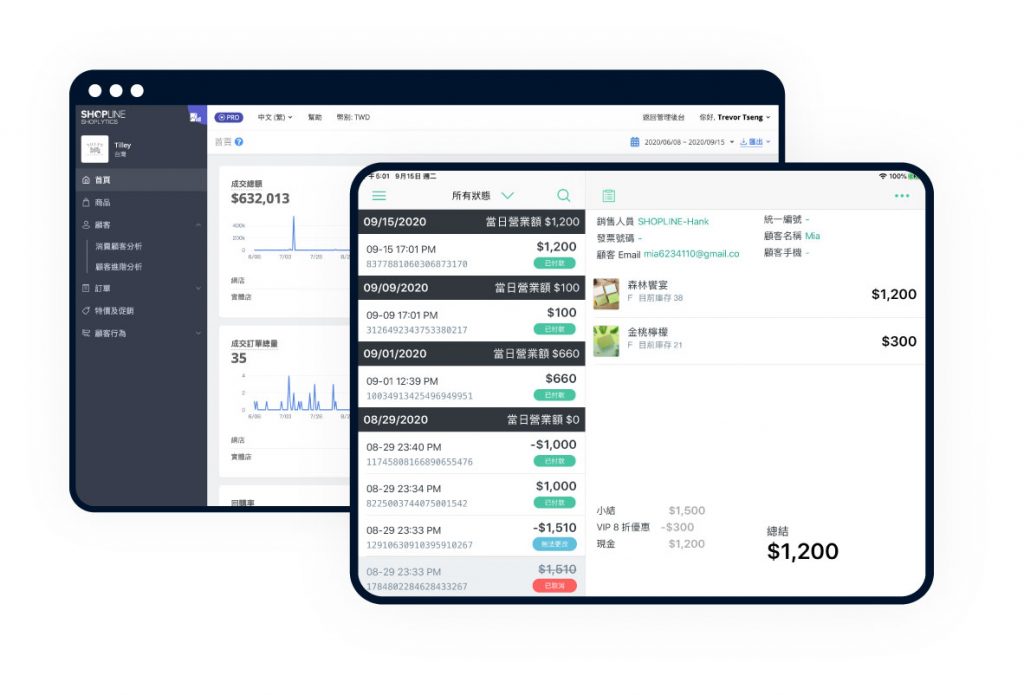Click the 幣別: TWD currency label

(353, 118)
